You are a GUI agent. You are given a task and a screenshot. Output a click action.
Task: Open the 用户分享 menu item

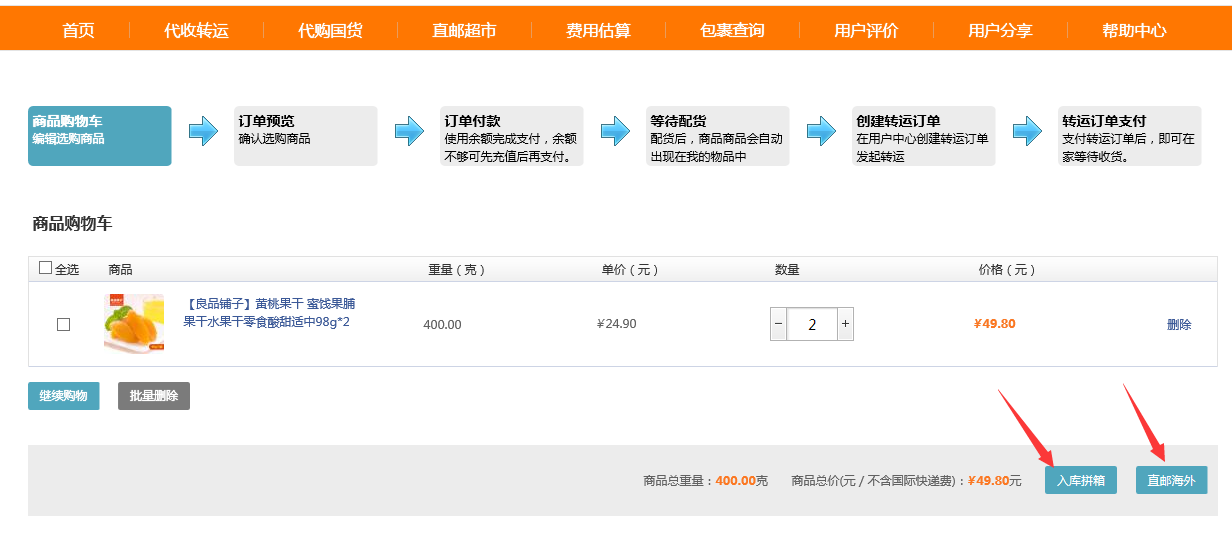pos(1000,30)
